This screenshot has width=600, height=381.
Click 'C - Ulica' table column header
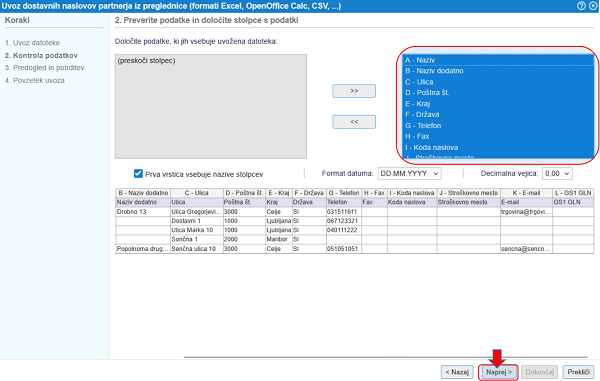click(x=197, y=193)
